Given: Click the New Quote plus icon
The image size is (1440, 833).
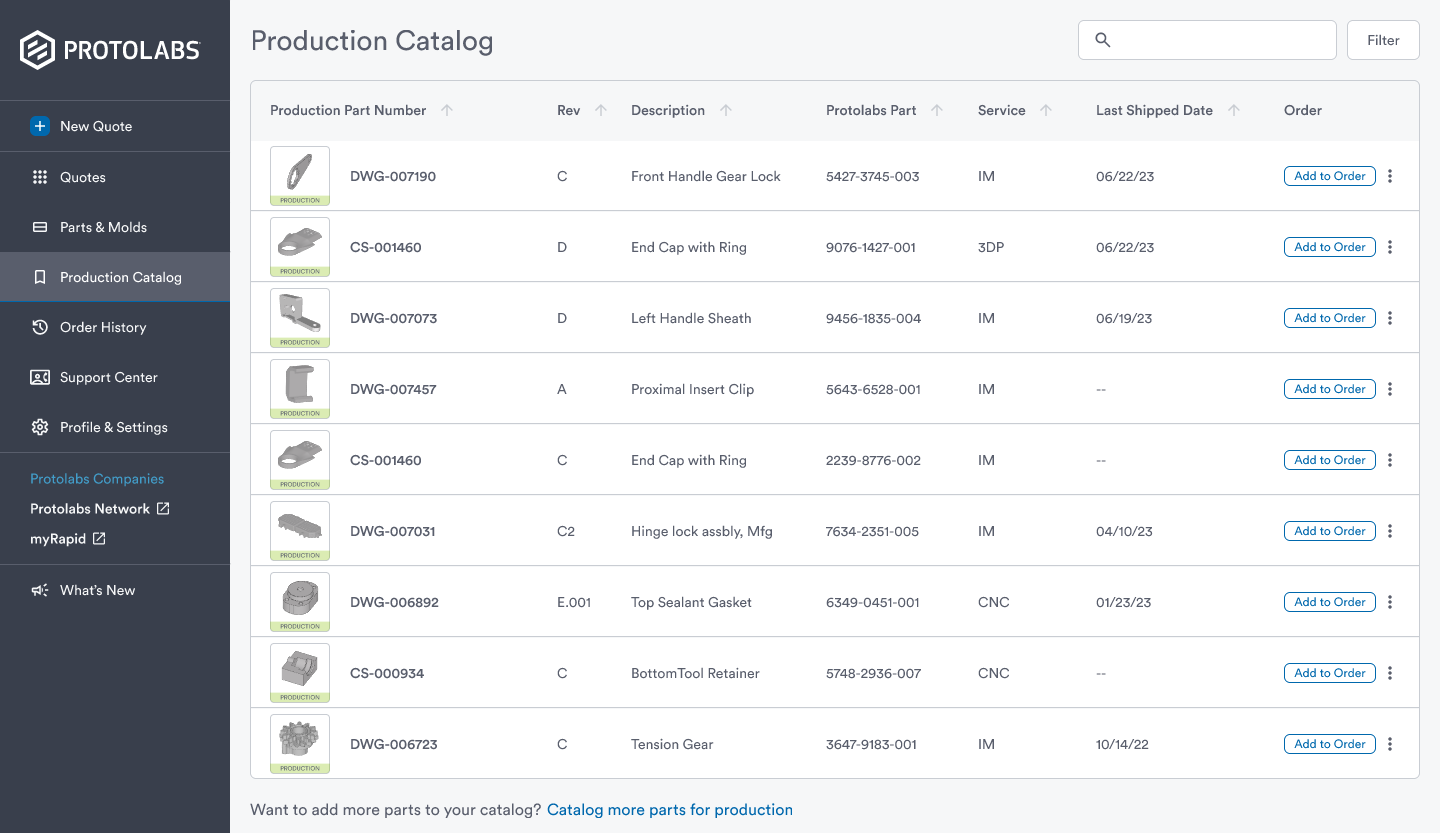Looking at the screenshot, I should (40, 126).
